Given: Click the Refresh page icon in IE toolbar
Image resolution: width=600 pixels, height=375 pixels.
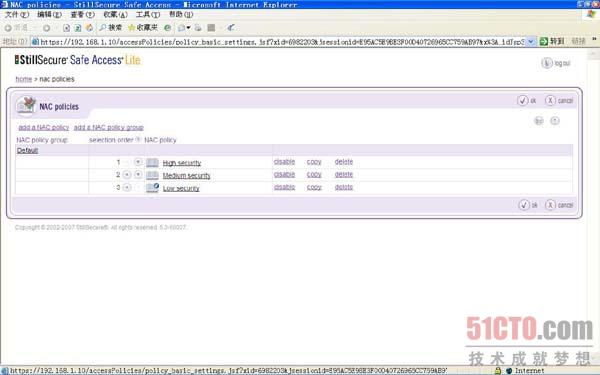Looking at the screenshot, I should click(x=78, y=28).
